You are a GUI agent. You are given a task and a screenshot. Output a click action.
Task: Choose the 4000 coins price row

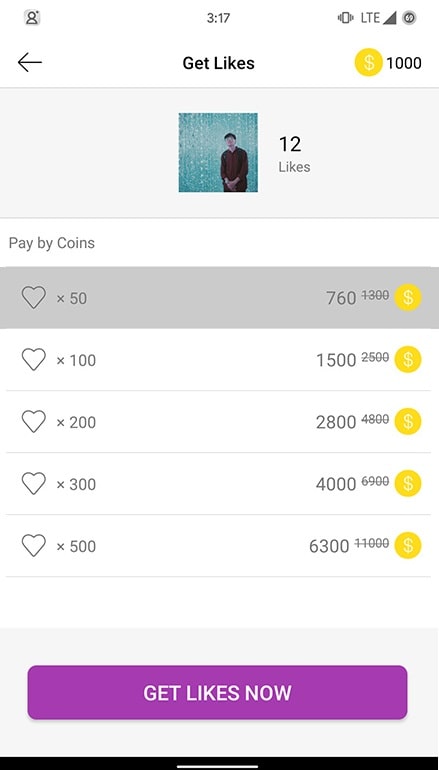coord(220,484)
